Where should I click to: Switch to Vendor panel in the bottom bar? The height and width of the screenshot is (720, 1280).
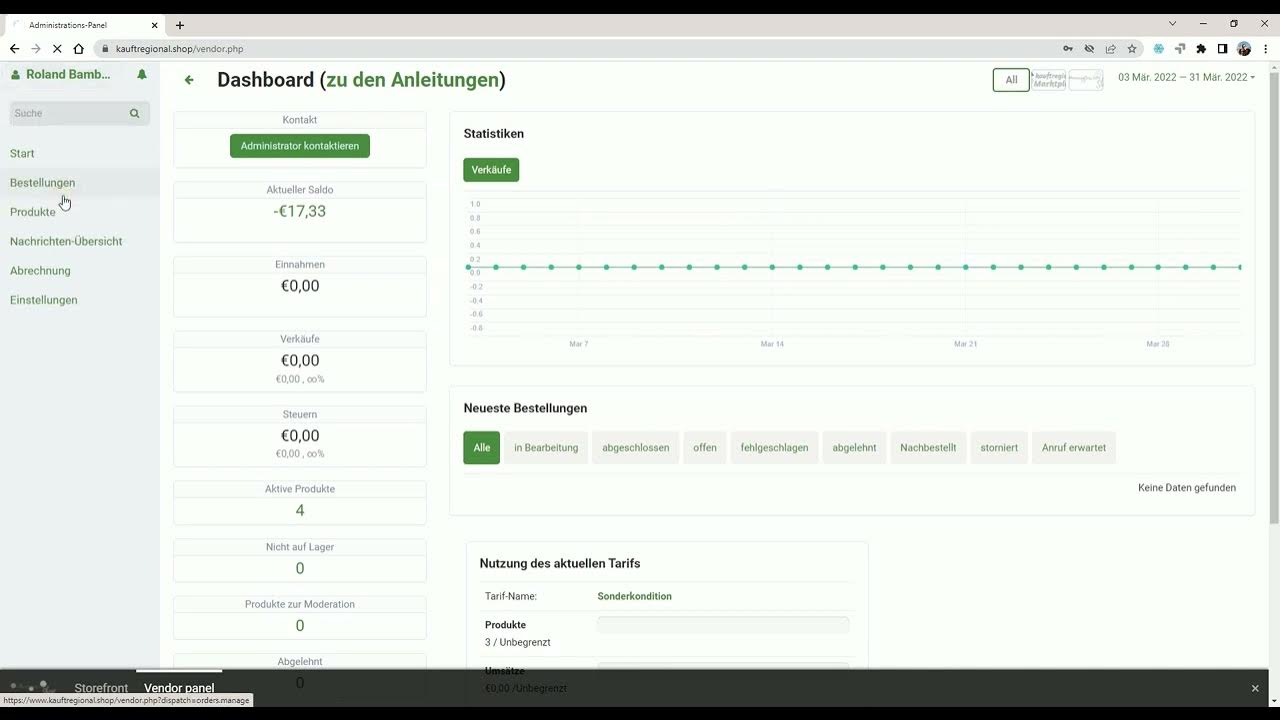point(179,688)
